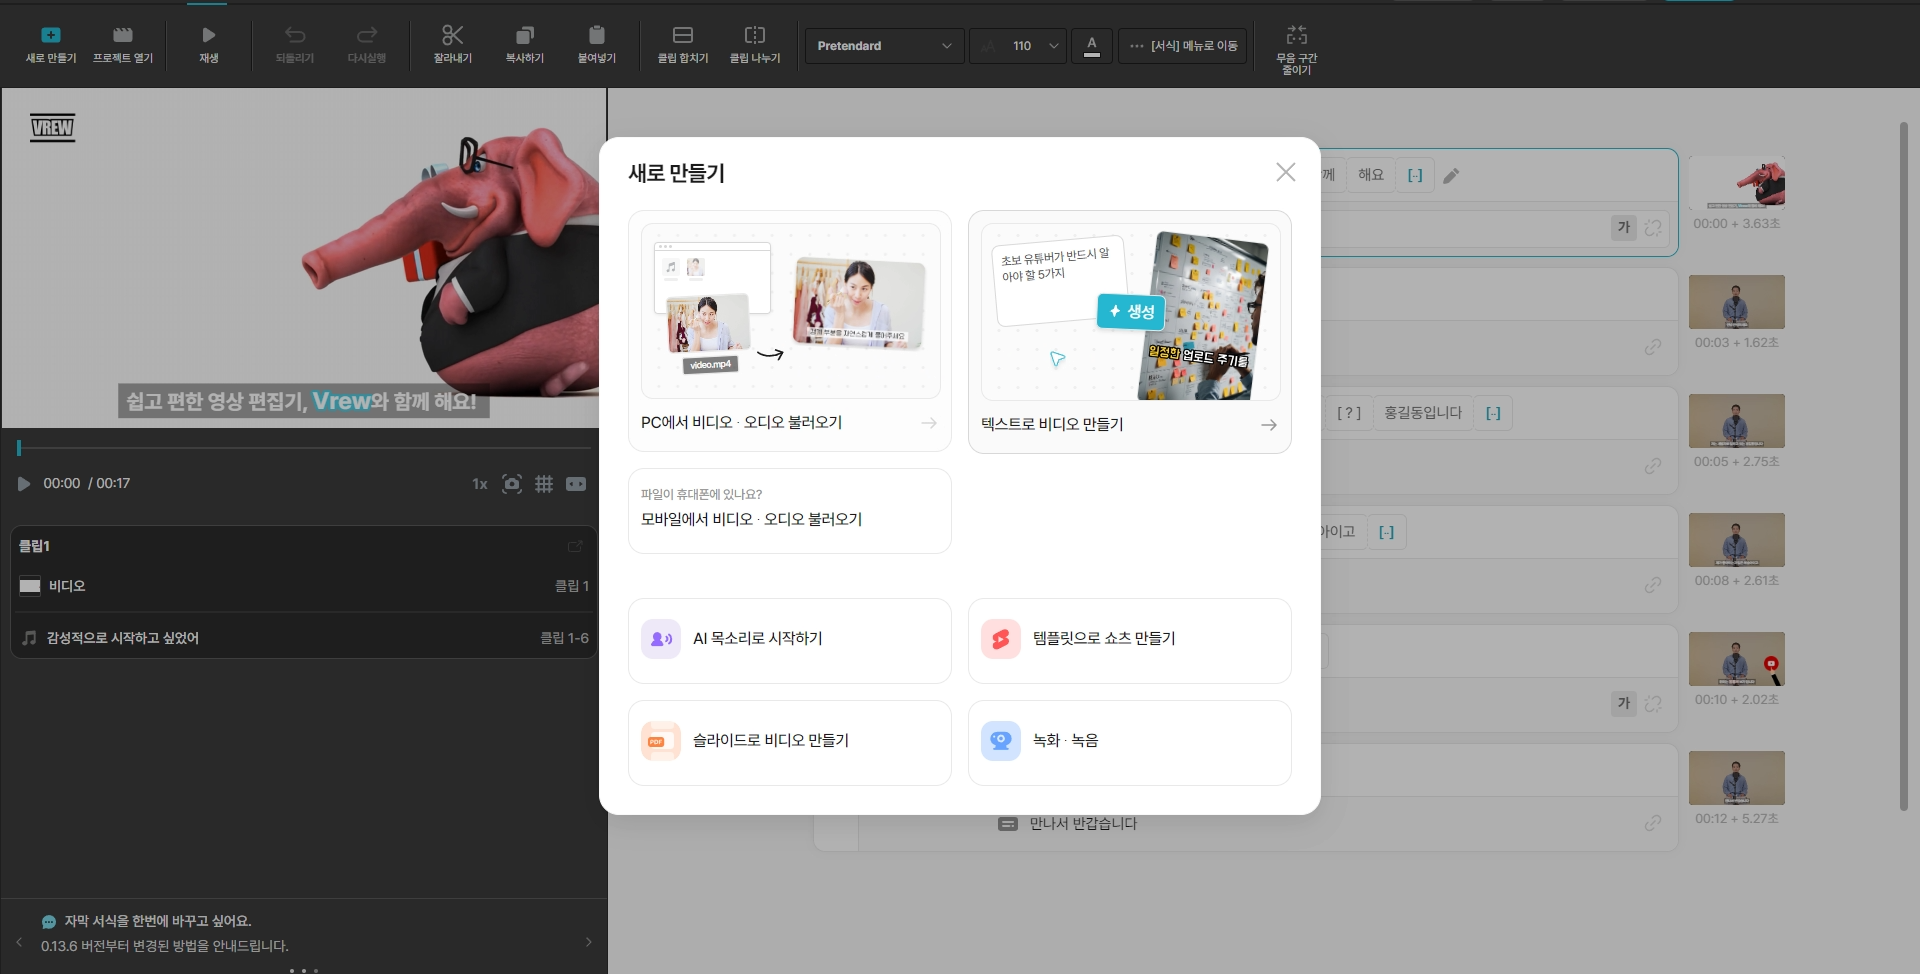This screenshot has width=1920, height=974.
Task: Select the 비디오 track row
Action: [304, 586]
